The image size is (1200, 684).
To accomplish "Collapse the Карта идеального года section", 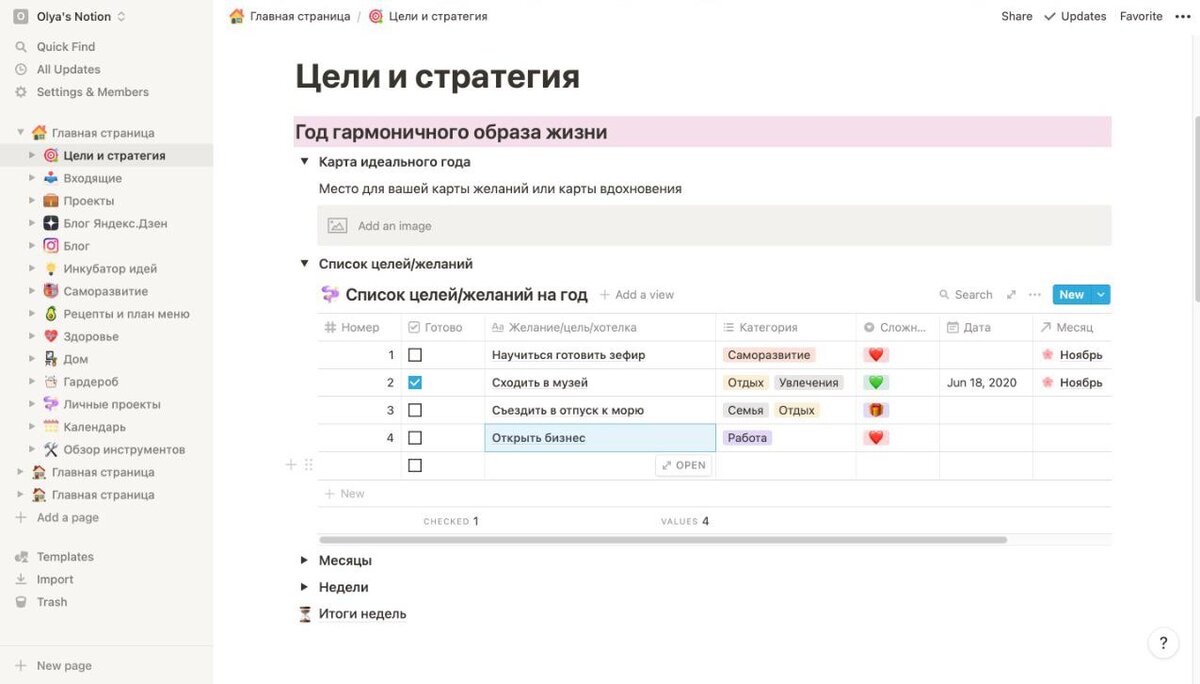I will coord(305,160).
